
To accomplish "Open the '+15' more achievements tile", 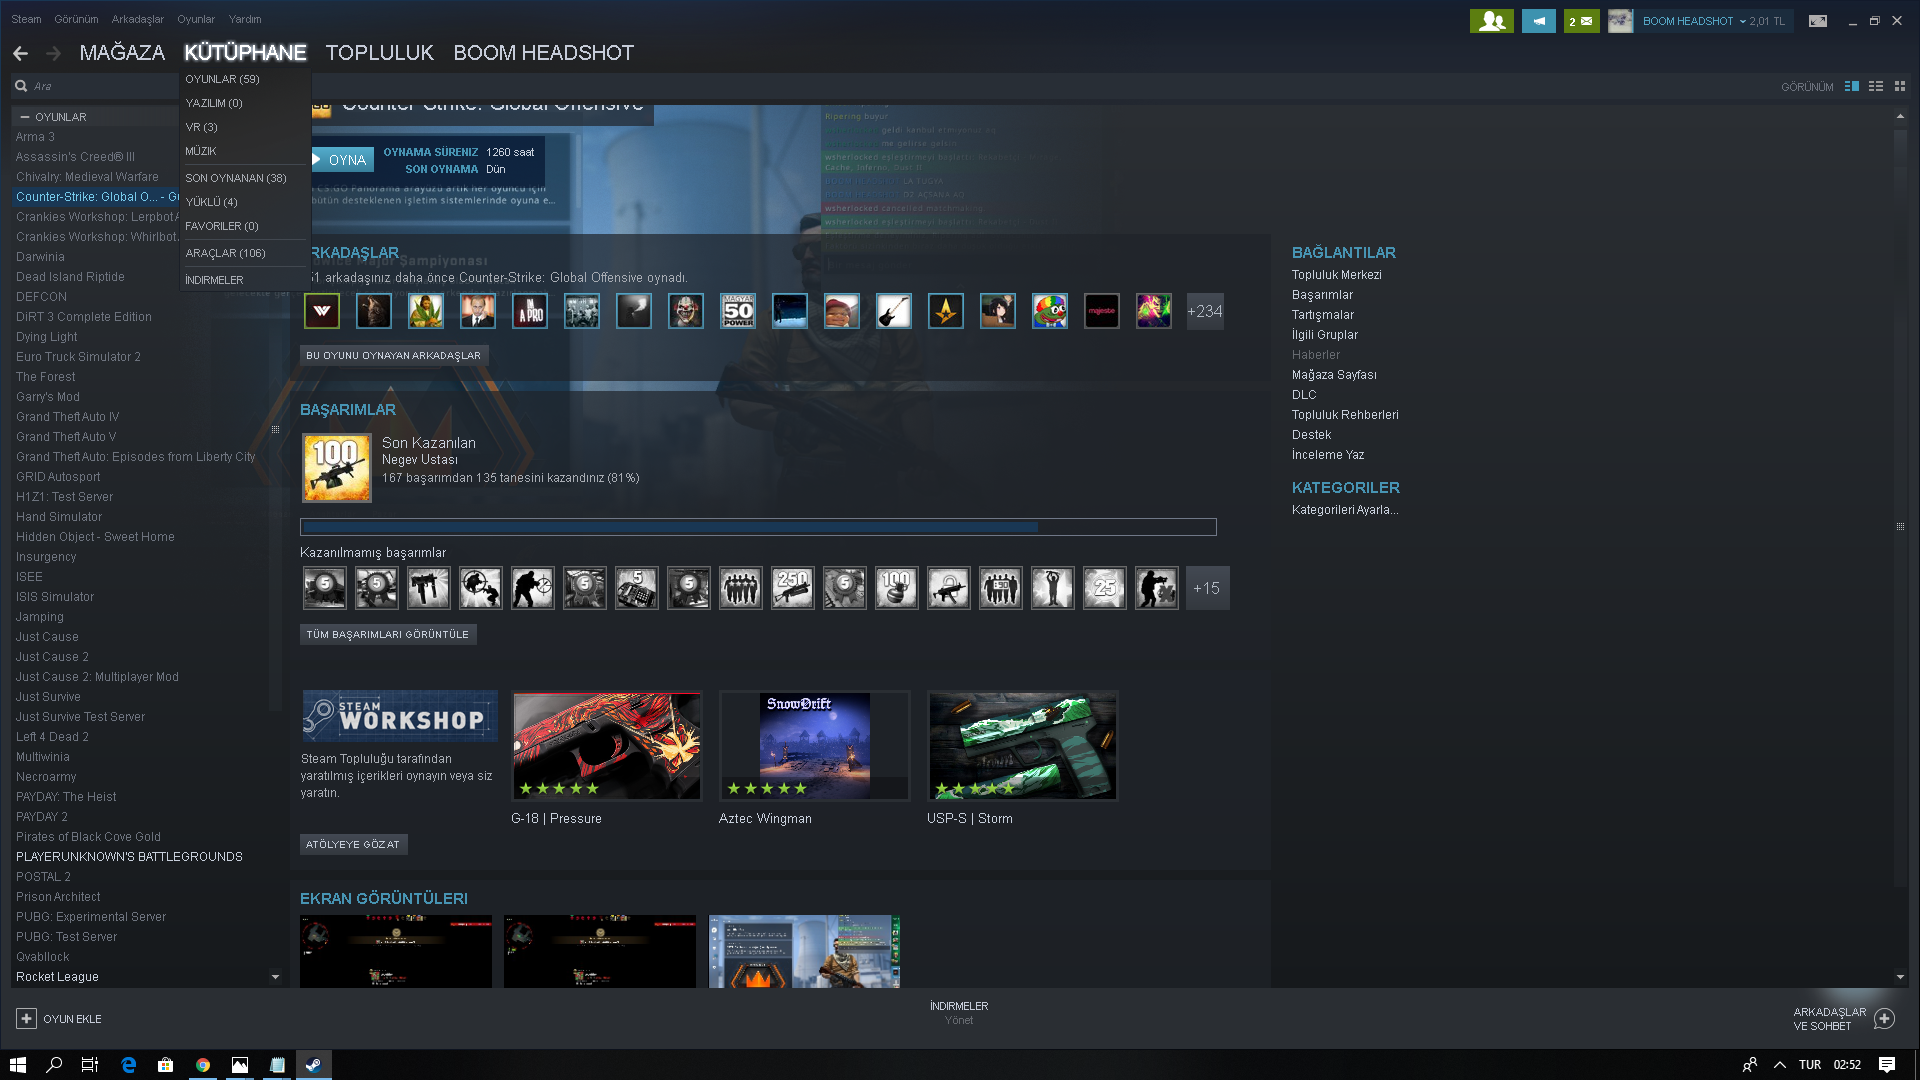I will tap(1208, 588).
